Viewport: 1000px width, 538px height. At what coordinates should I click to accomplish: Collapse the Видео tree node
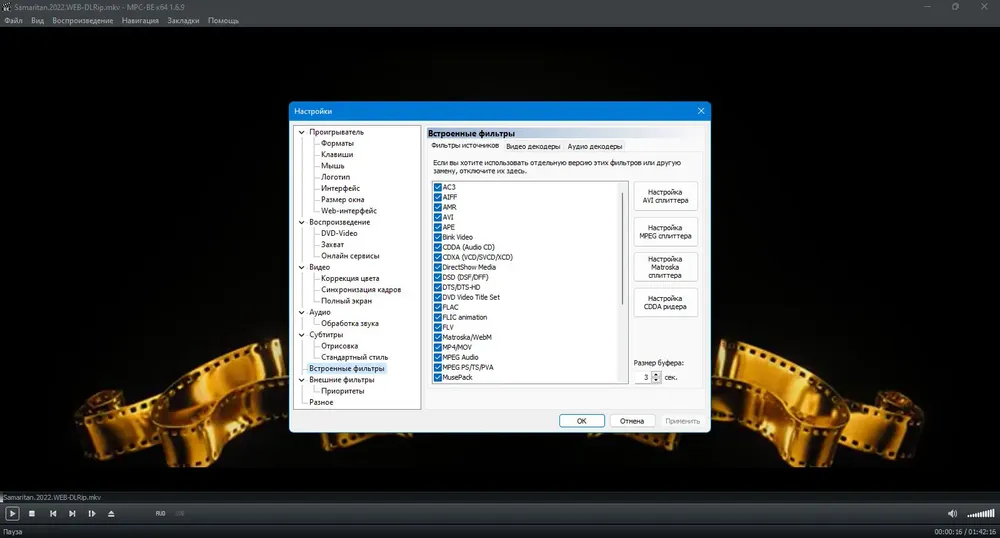(302, 268)
